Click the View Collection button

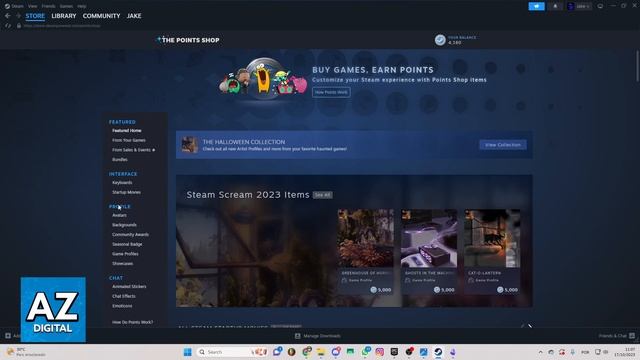click(502, 144)
